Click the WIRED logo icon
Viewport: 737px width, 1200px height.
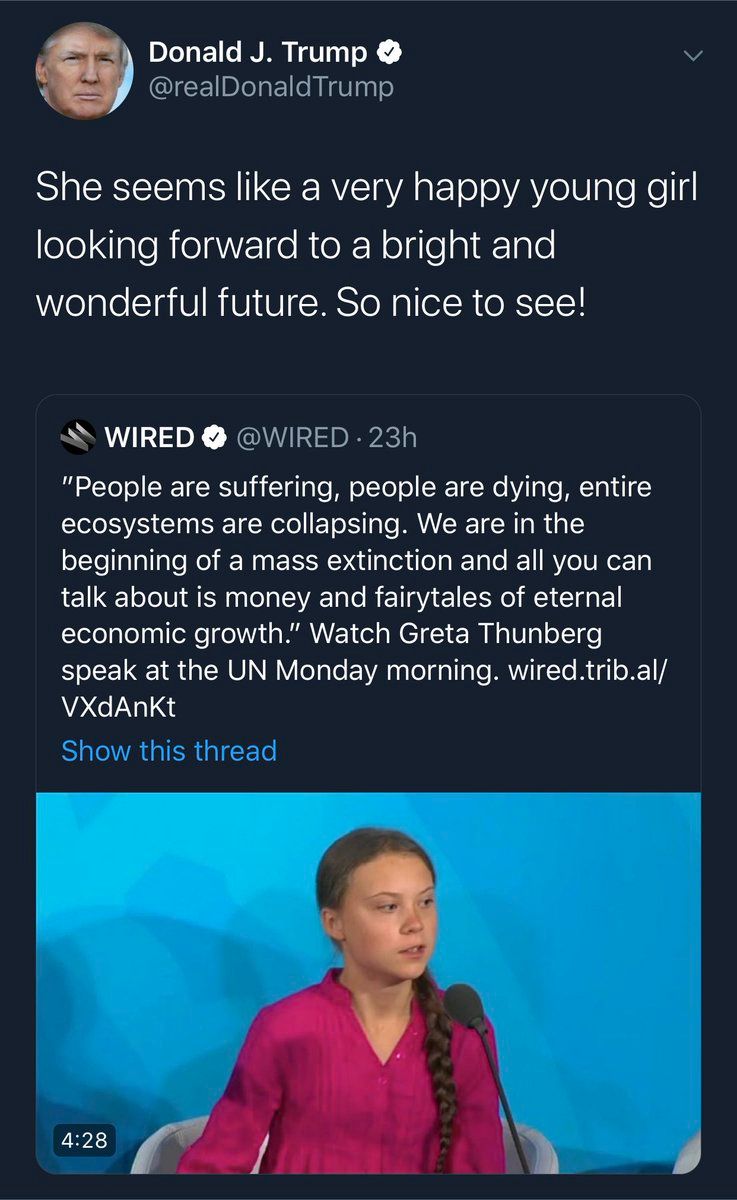(78, 437)
